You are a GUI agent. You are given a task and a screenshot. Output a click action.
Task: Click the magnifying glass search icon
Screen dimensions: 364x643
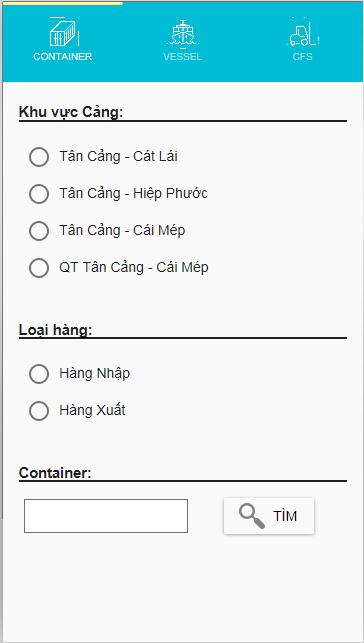click(x=251, y=516)
